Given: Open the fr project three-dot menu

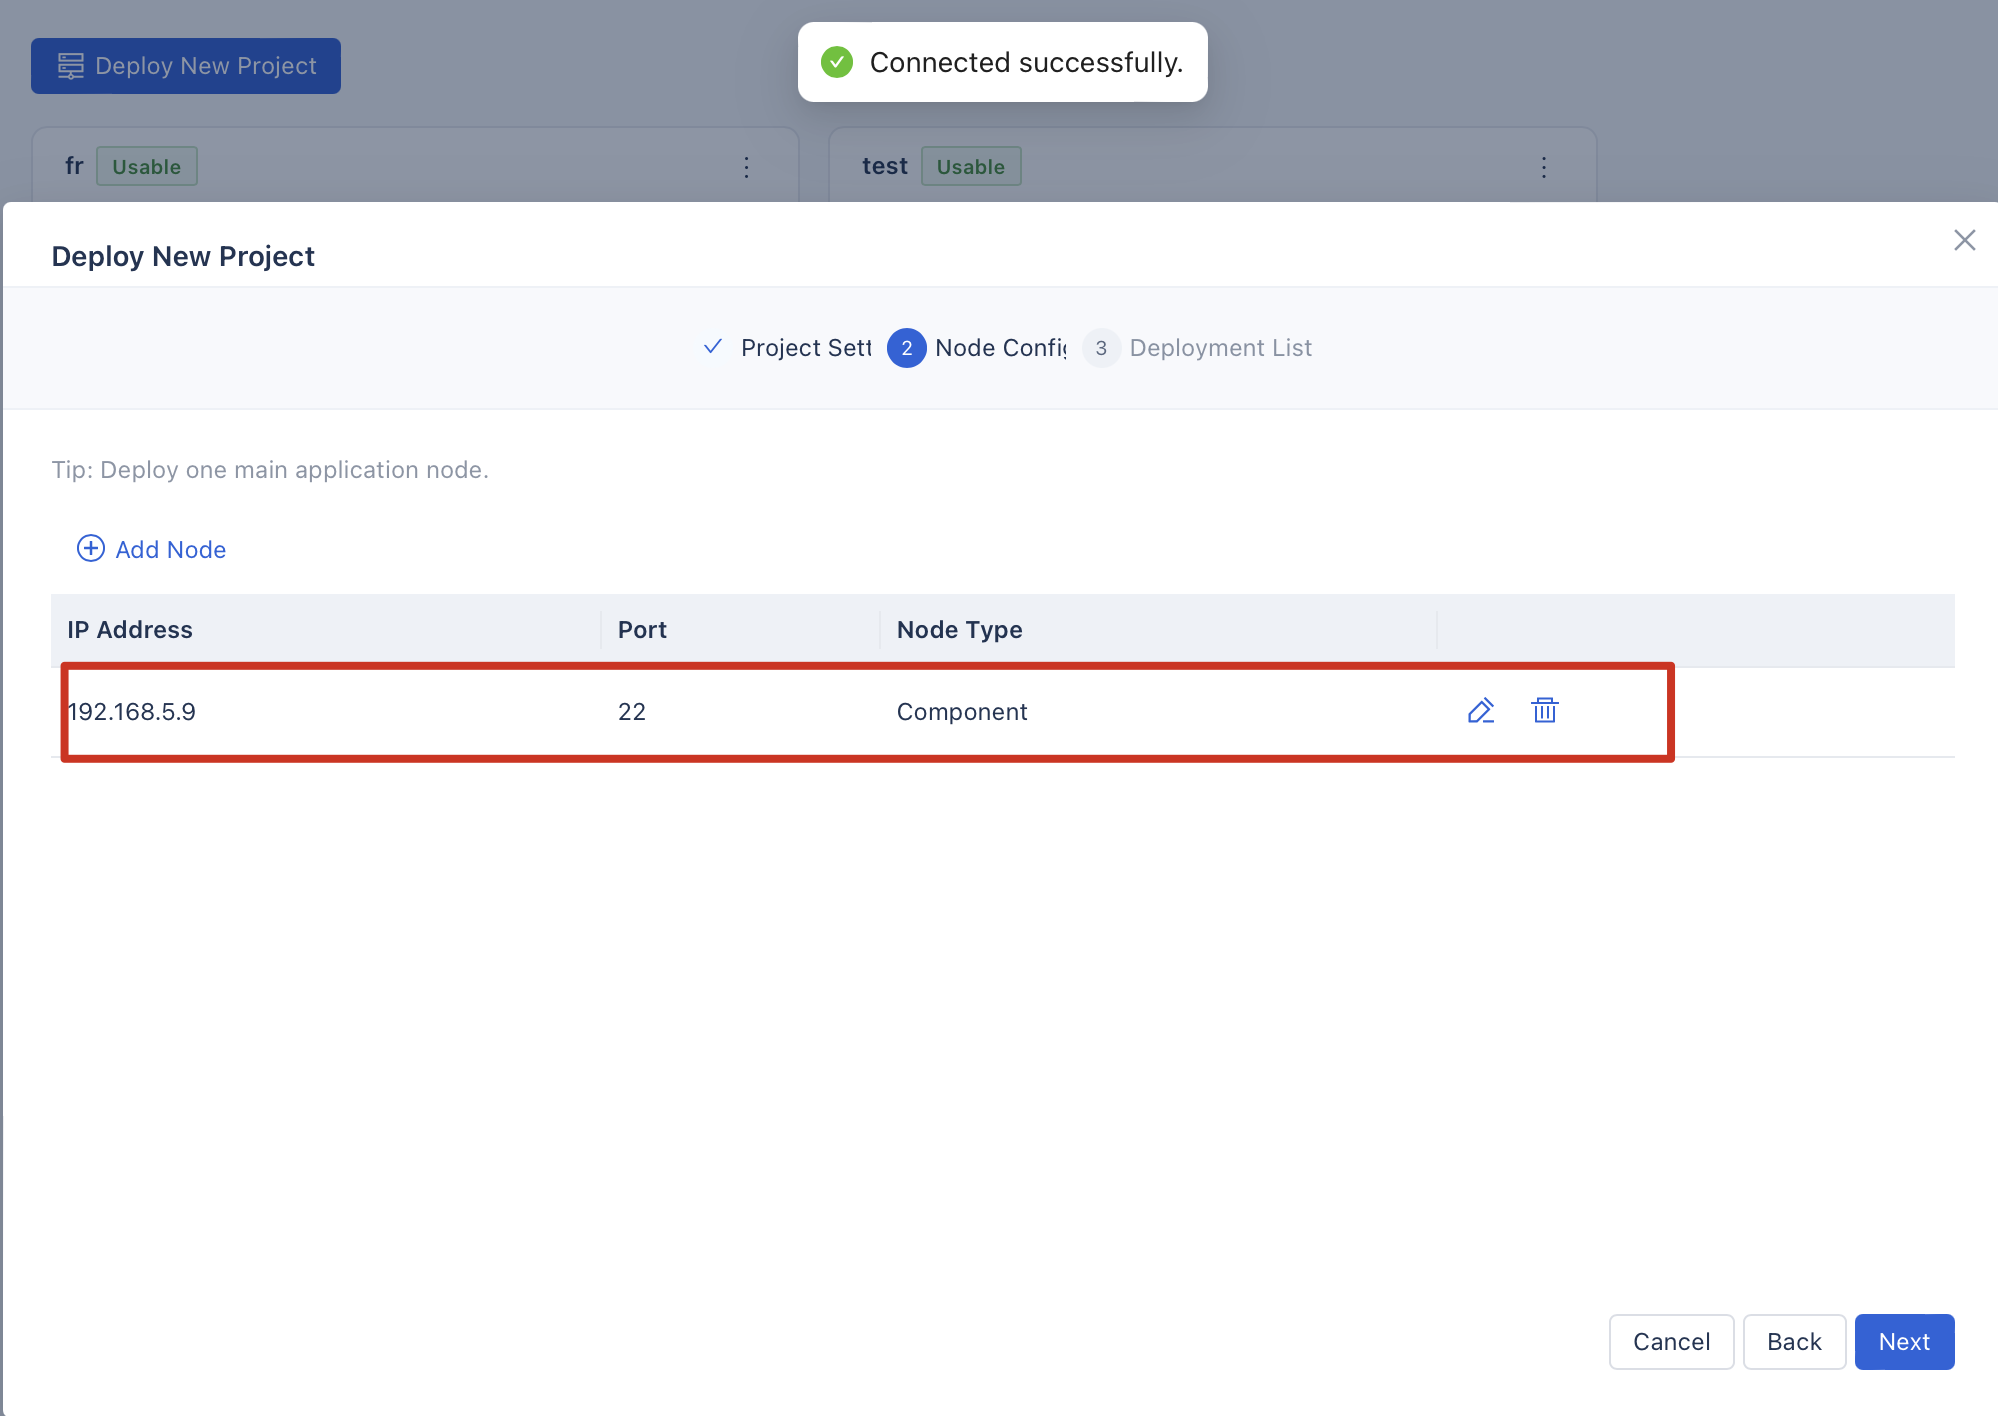Looking at the screenshot, I should click(x=746, y=167).
